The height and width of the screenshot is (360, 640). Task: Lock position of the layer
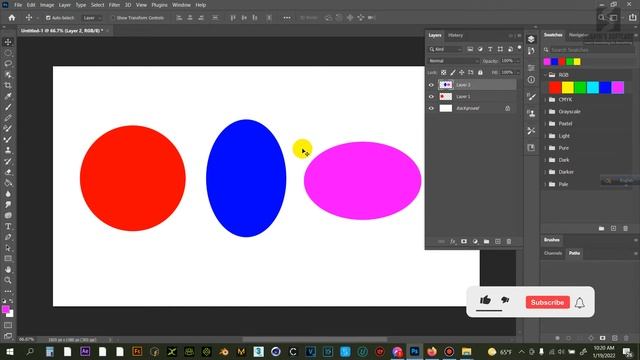[x=462, y=72]
